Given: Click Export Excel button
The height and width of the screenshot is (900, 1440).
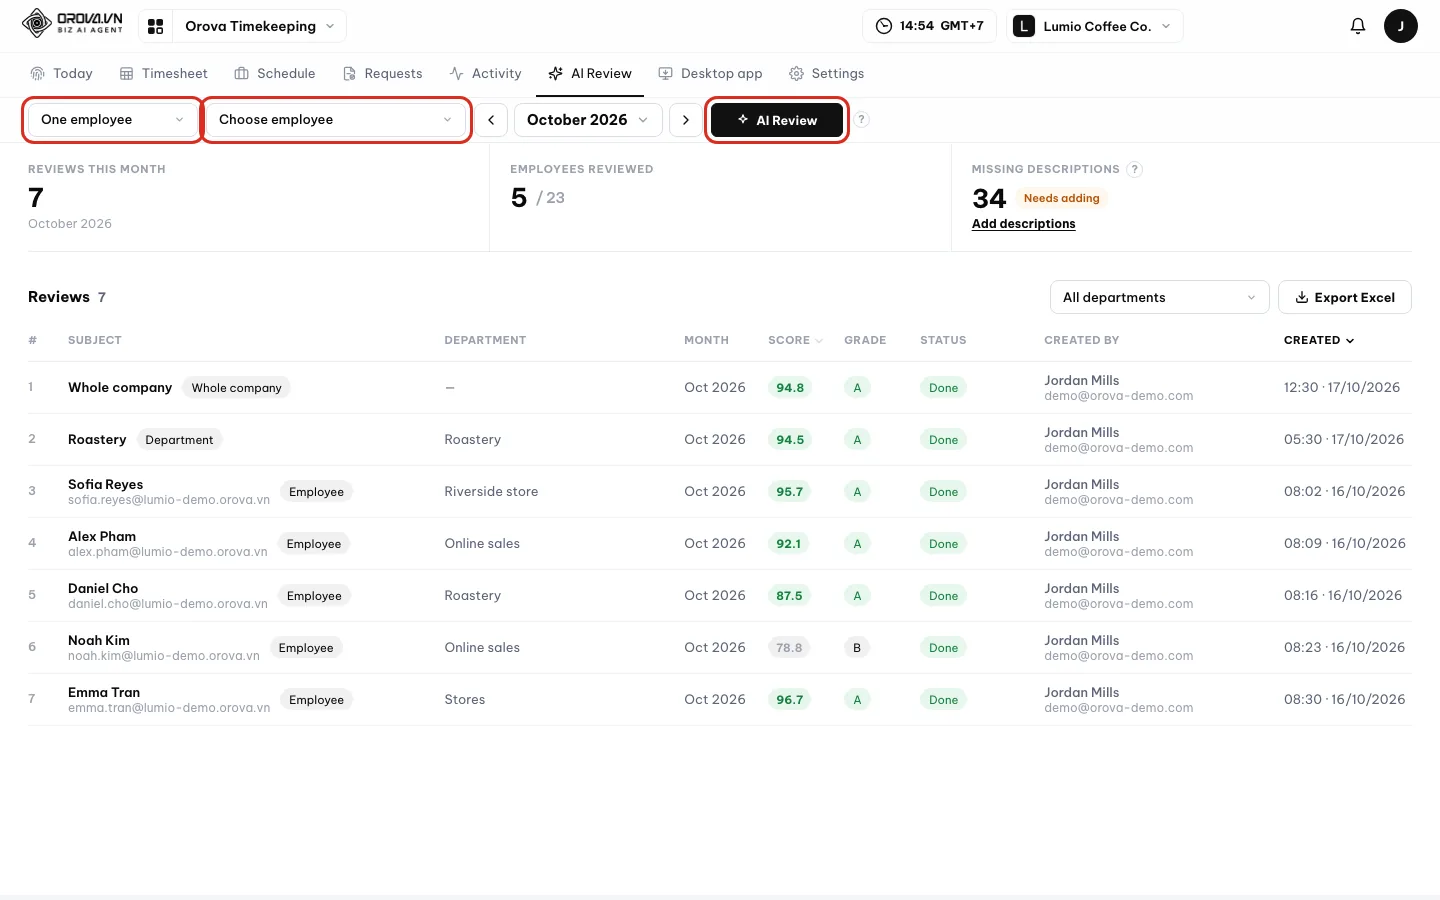Looking at the screenshot, I should click(x=1344, y=297).
